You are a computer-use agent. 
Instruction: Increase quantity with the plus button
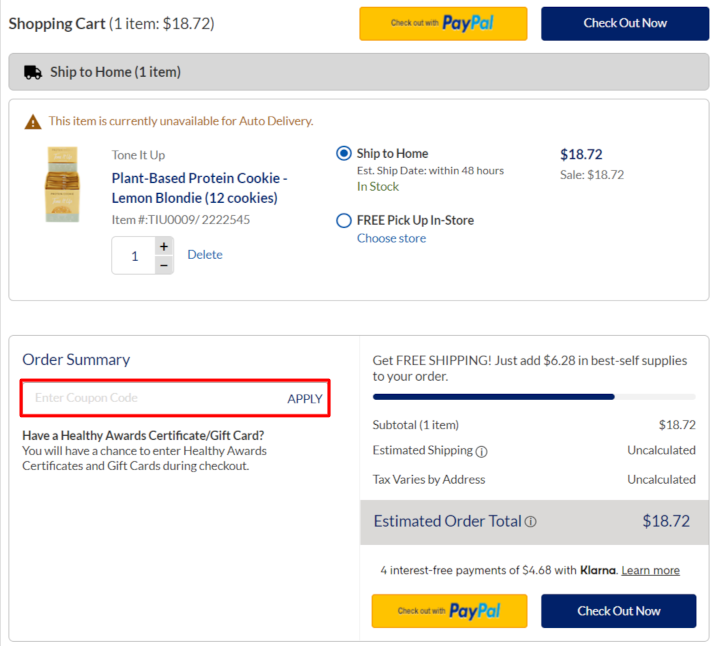(x=164, y=246)
